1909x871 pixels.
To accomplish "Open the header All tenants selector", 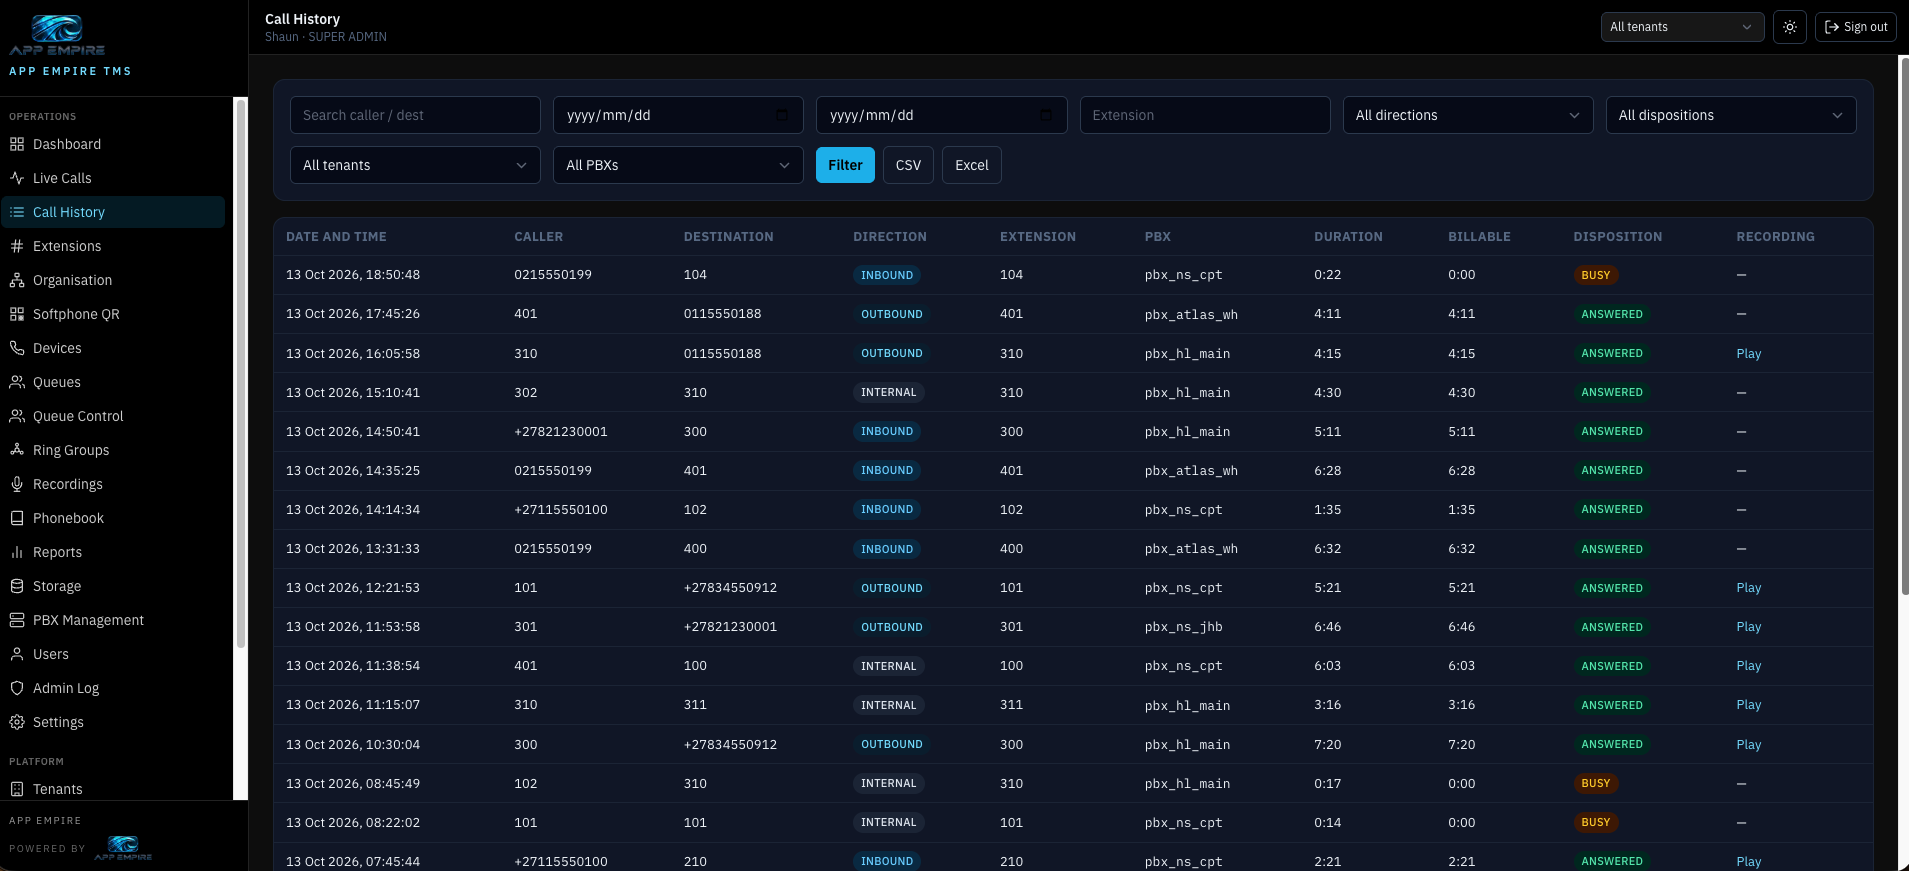I will pyautogui.click(x=1682, y=27).
